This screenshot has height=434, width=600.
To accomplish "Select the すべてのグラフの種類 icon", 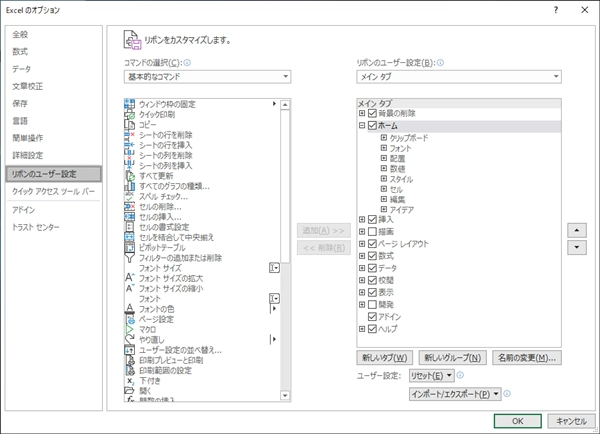I will [130, 186].
